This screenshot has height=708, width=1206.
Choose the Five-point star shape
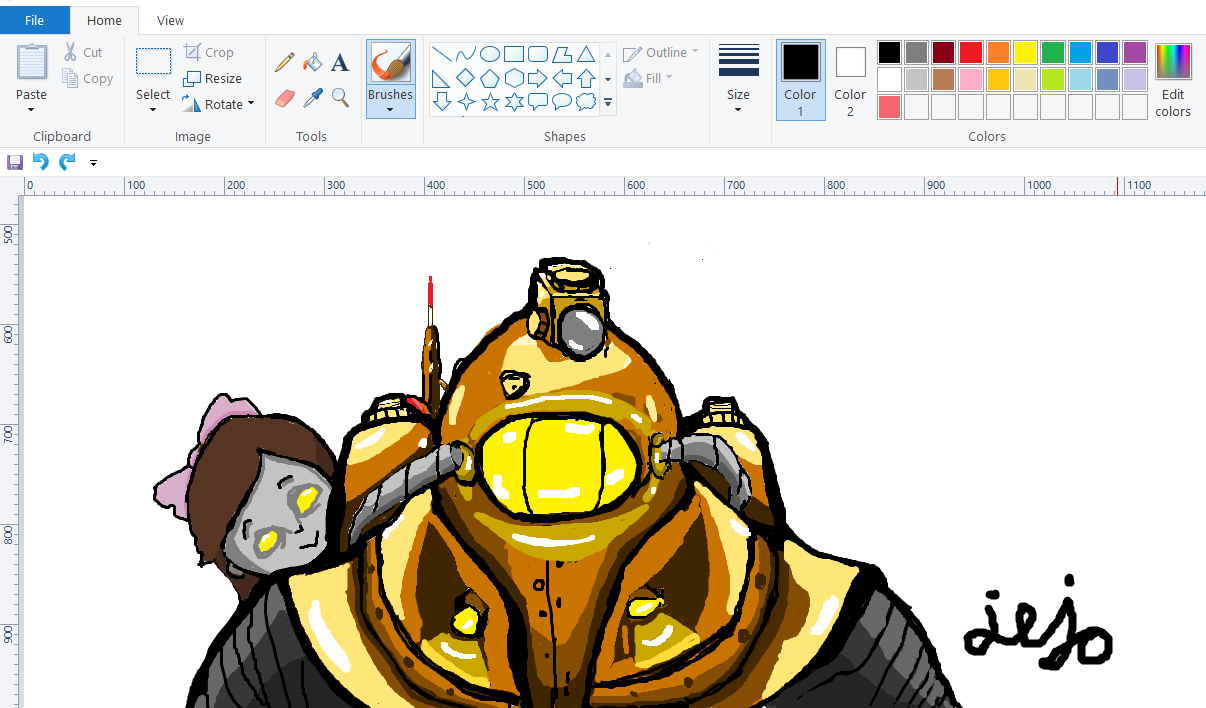(x=490, y=101)
